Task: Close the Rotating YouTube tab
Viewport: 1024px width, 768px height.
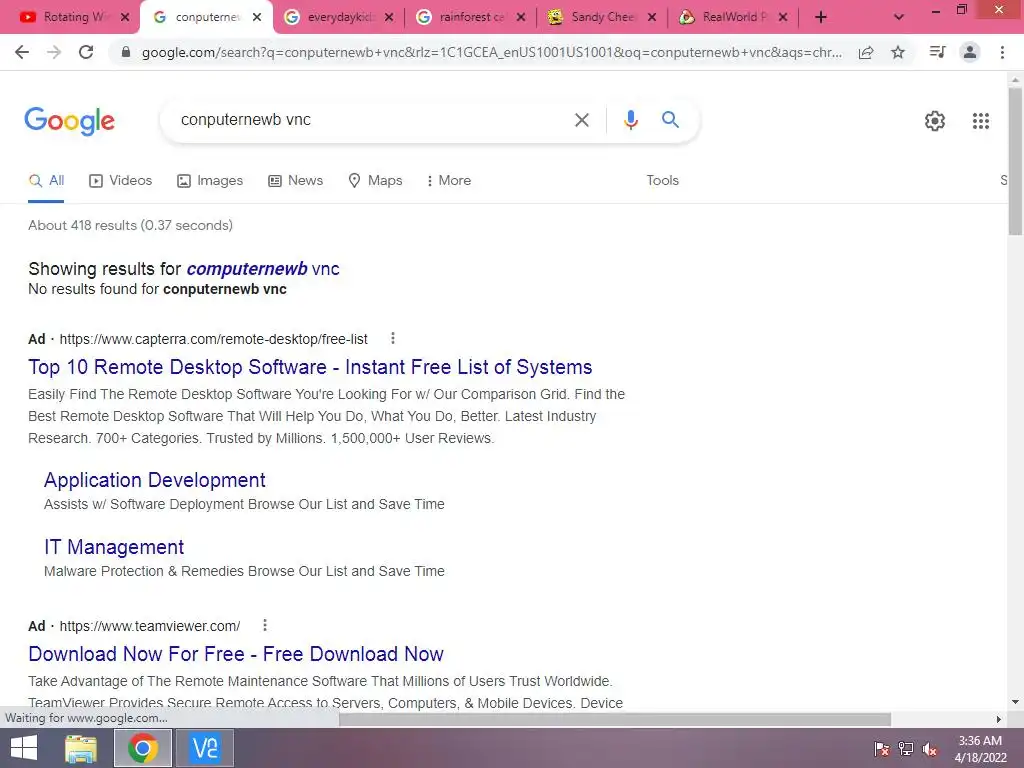Action: (x=125, y=18)
